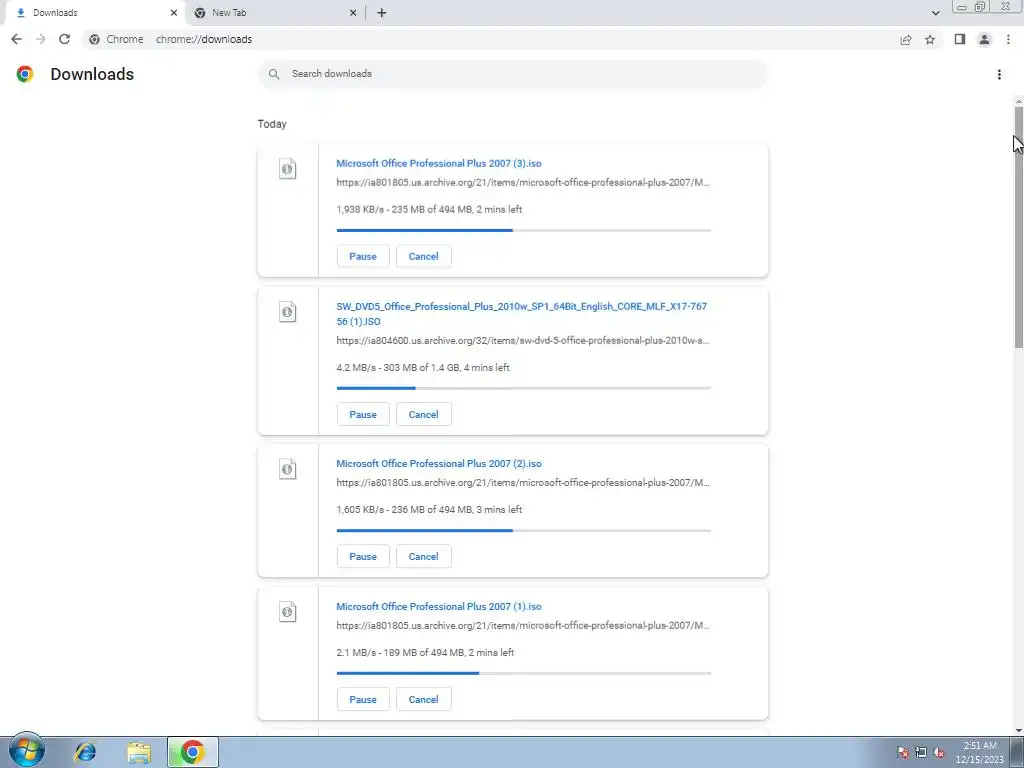
Task: Click file icon for SW_DVD5 Office 2010 ISO
Action: pos(287,312)
